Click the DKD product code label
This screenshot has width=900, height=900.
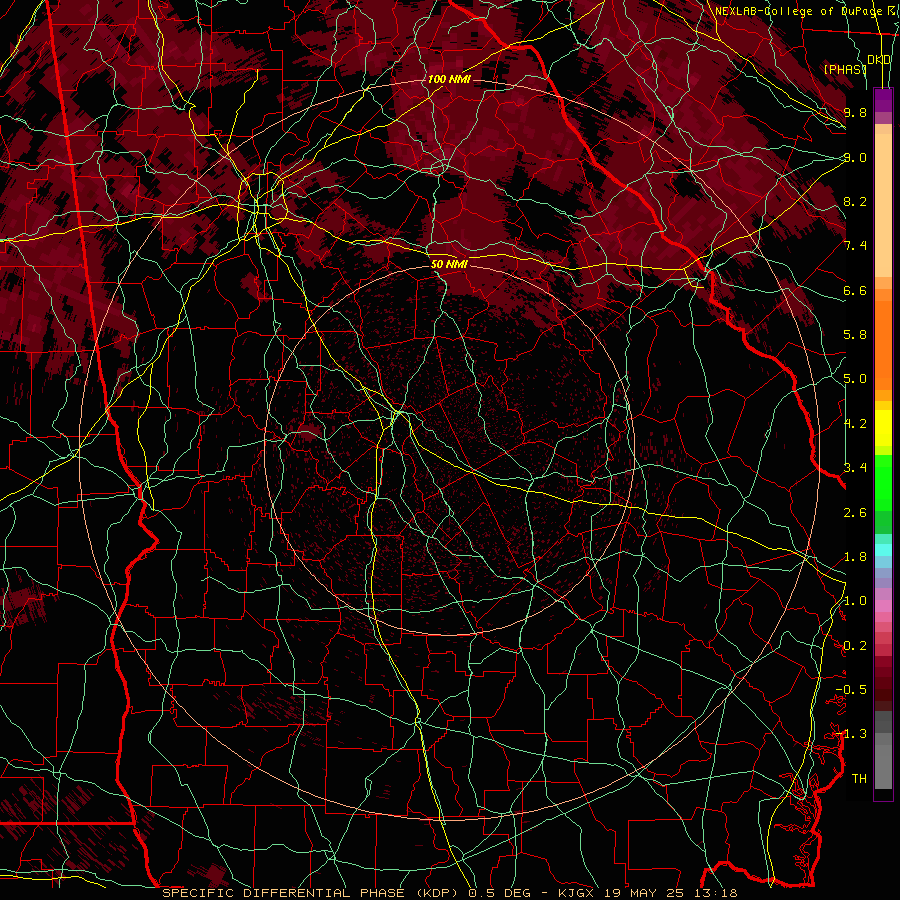pyautogui.click(x=879, y=60)
